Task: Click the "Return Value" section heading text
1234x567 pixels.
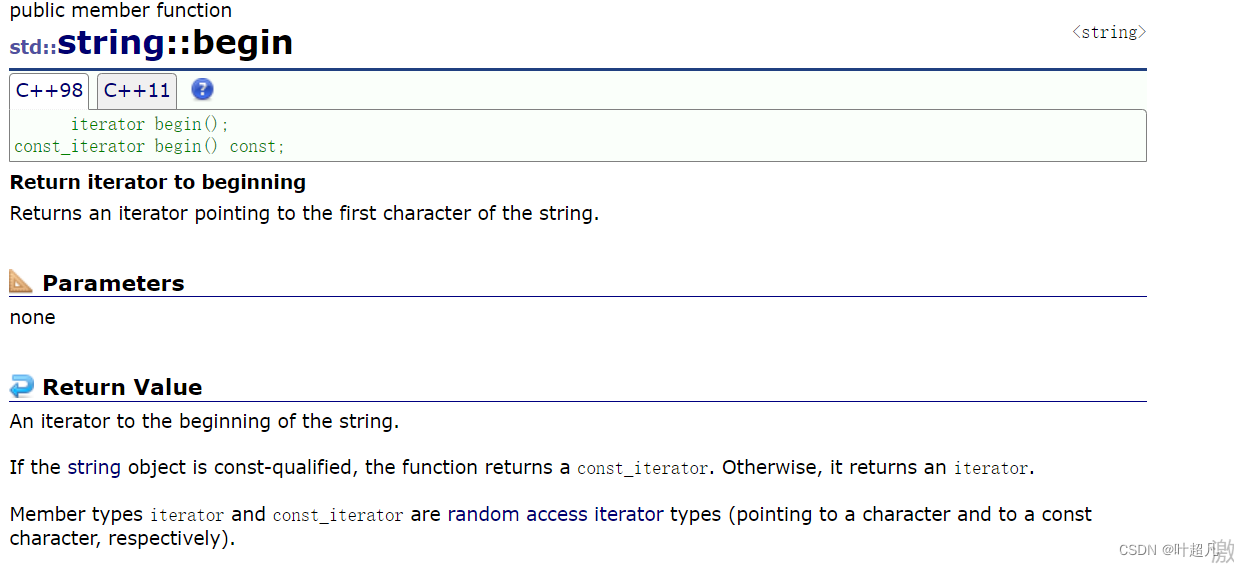Action: [x=122, y=387]
